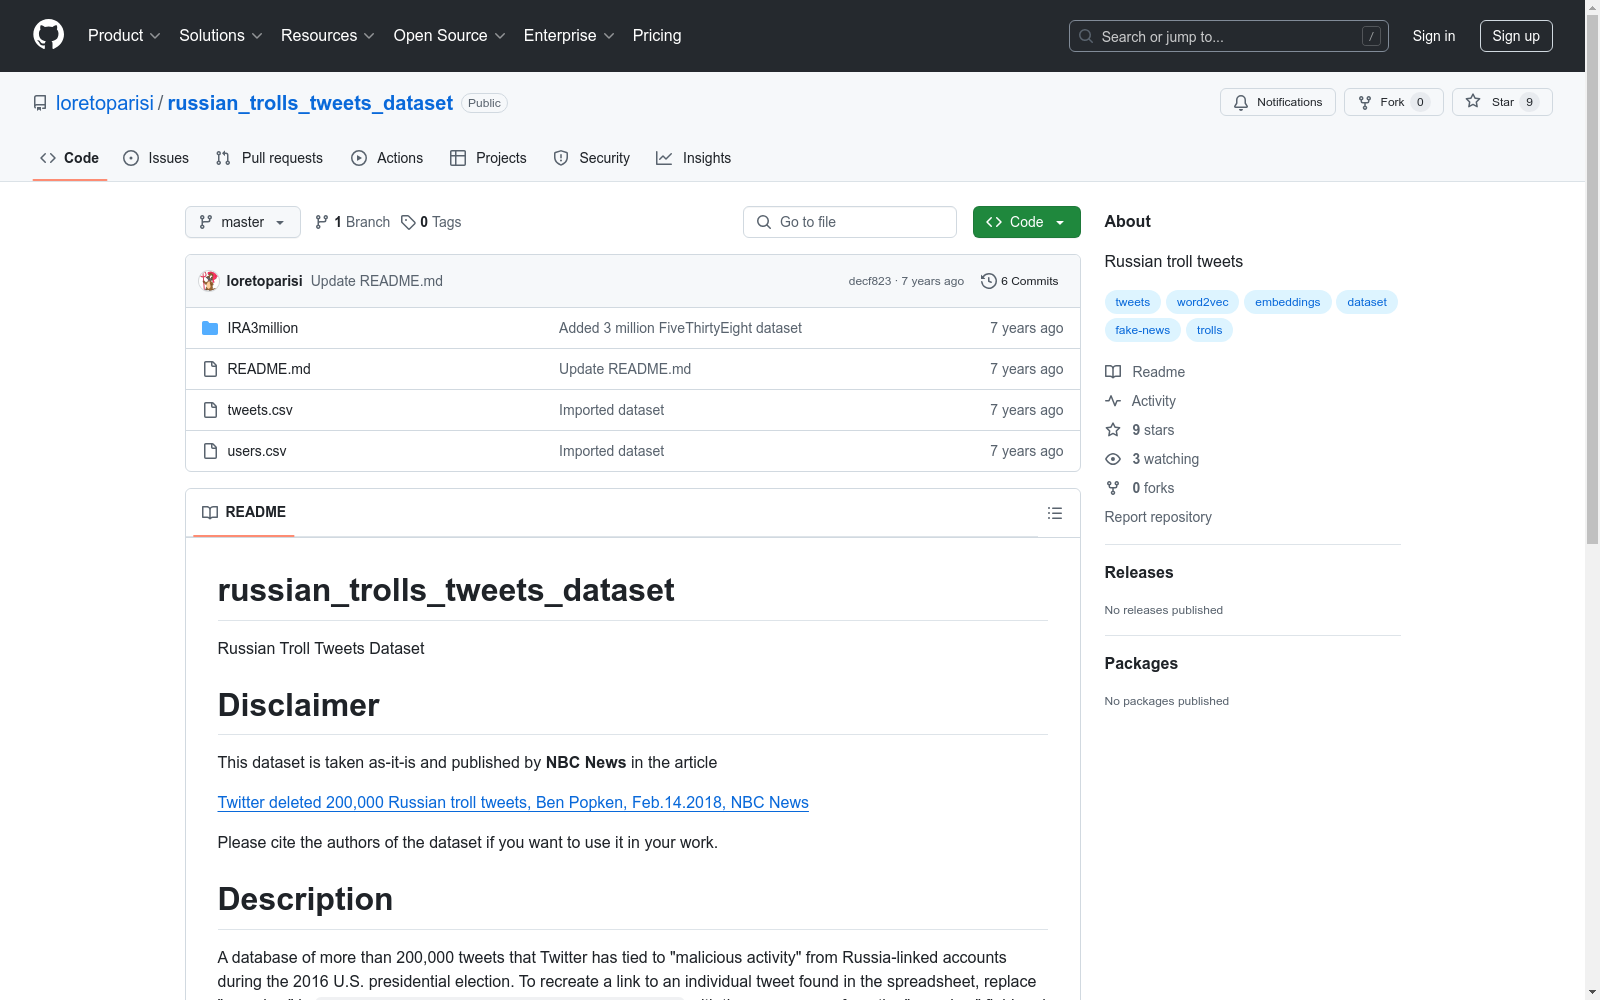Screen dimensions: 1600x1000
Task: Click the Packages heading link
Action: [1141, 663]
